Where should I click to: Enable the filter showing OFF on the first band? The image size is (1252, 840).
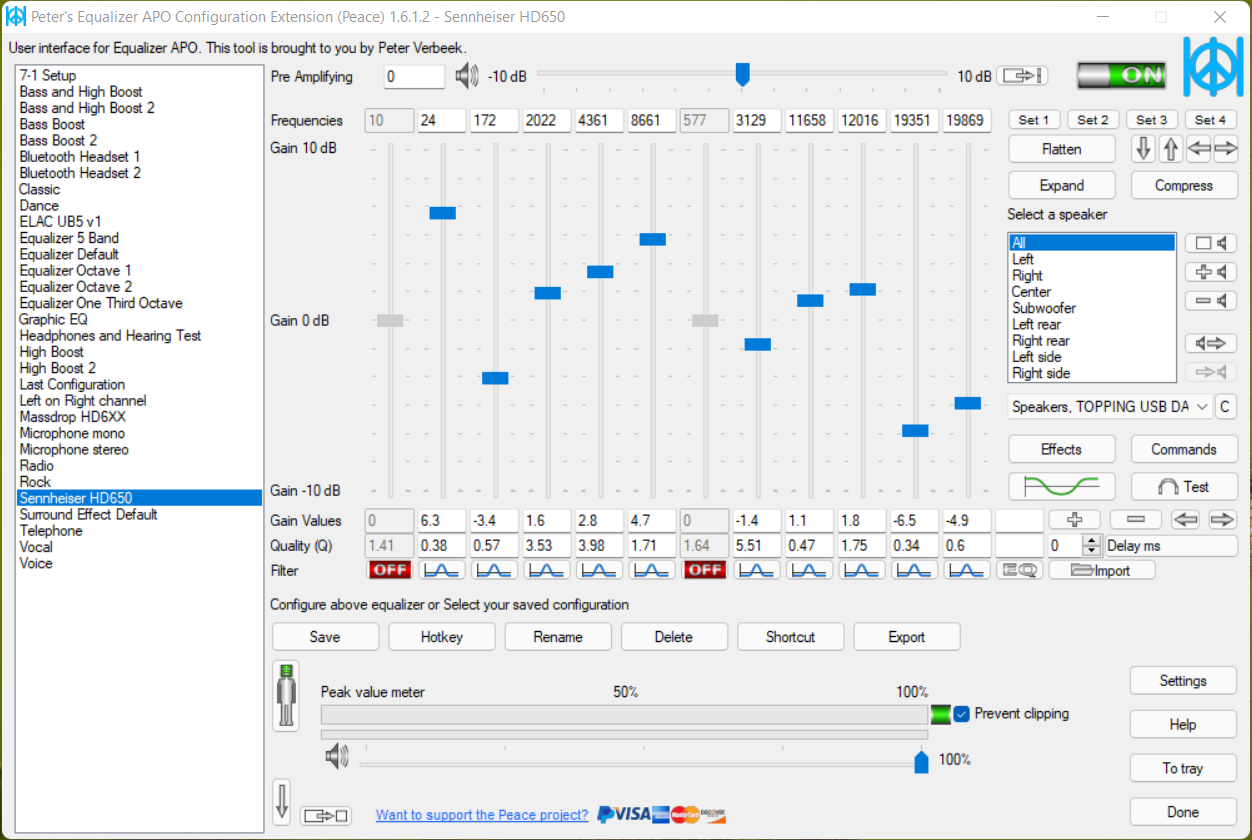click(389, 569)
